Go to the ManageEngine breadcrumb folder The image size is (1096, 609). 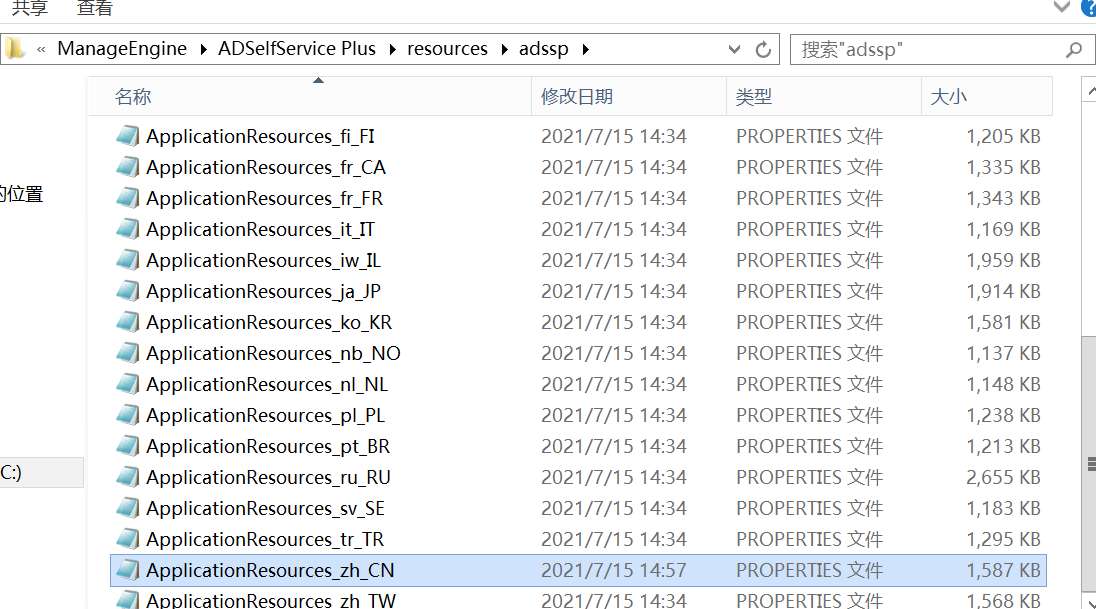[x=122, y=49]
